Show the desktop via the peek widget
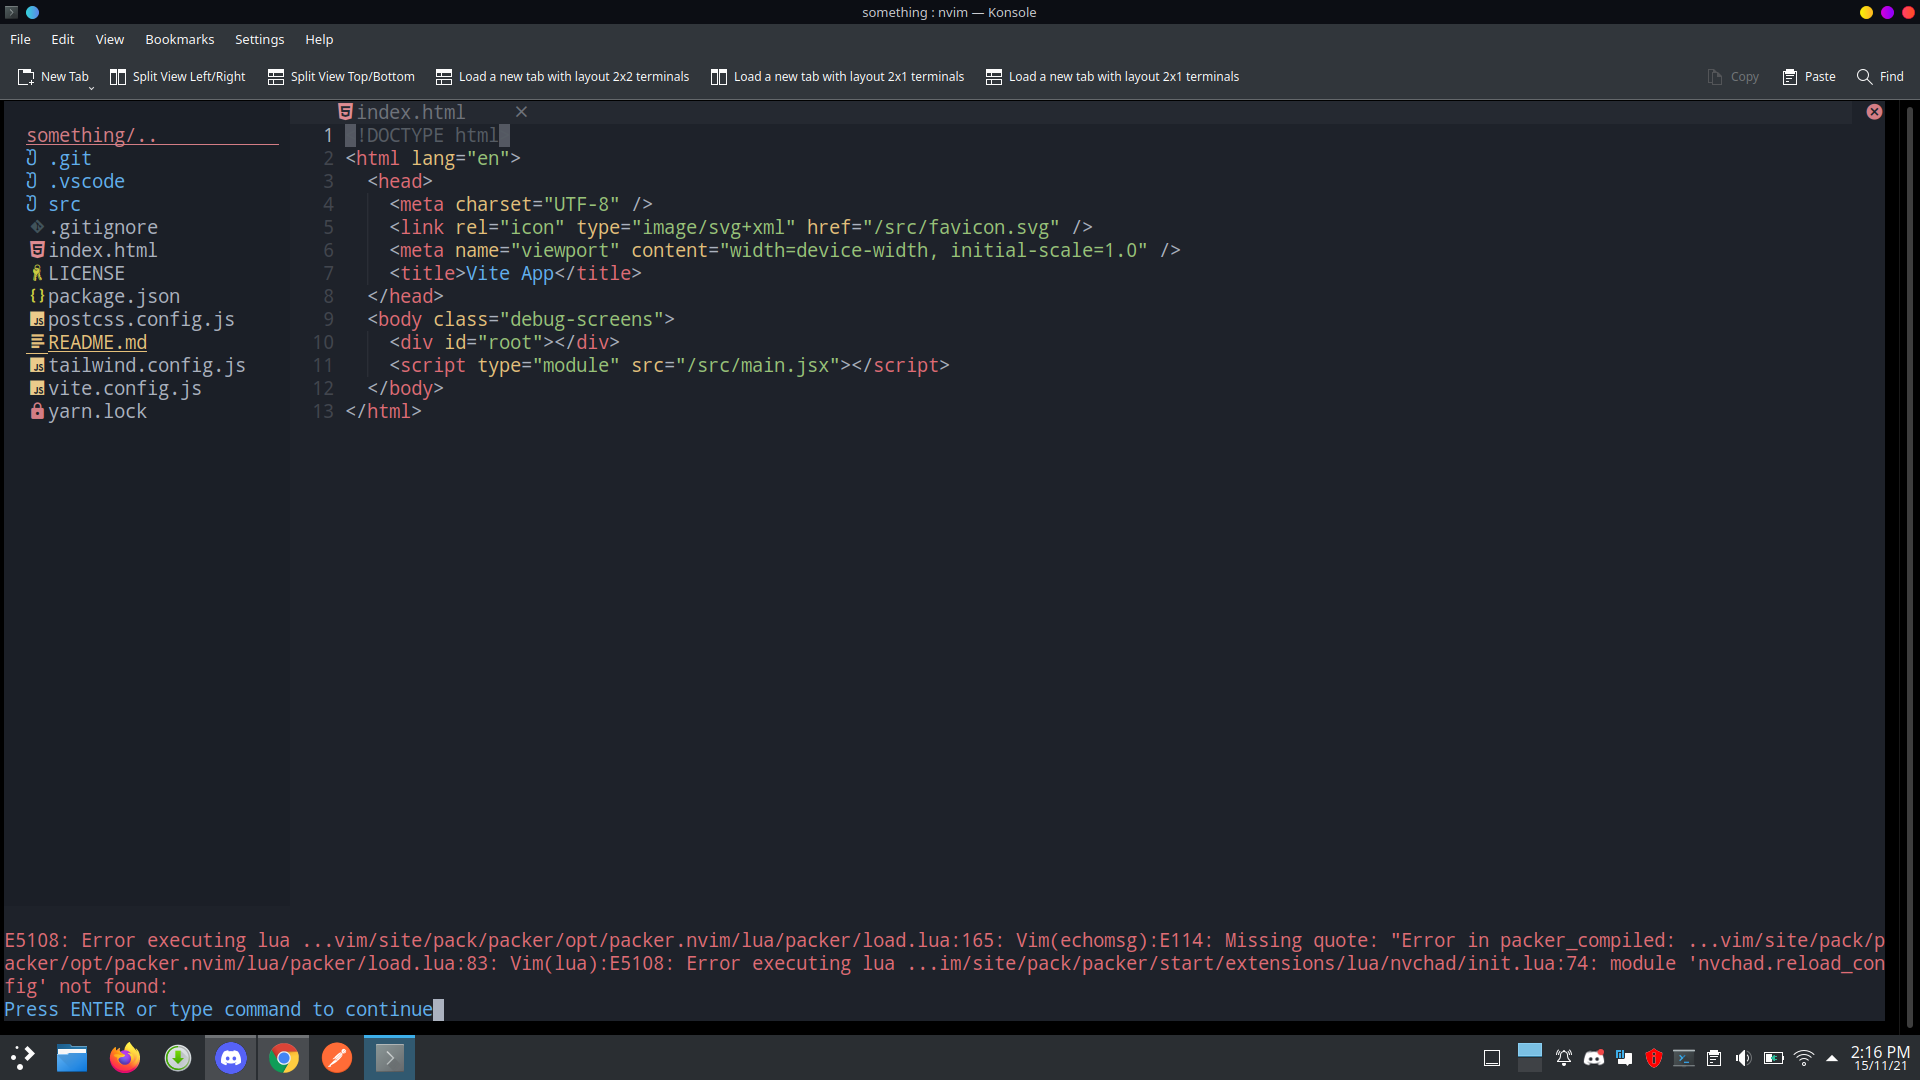 (1492, 1058)
